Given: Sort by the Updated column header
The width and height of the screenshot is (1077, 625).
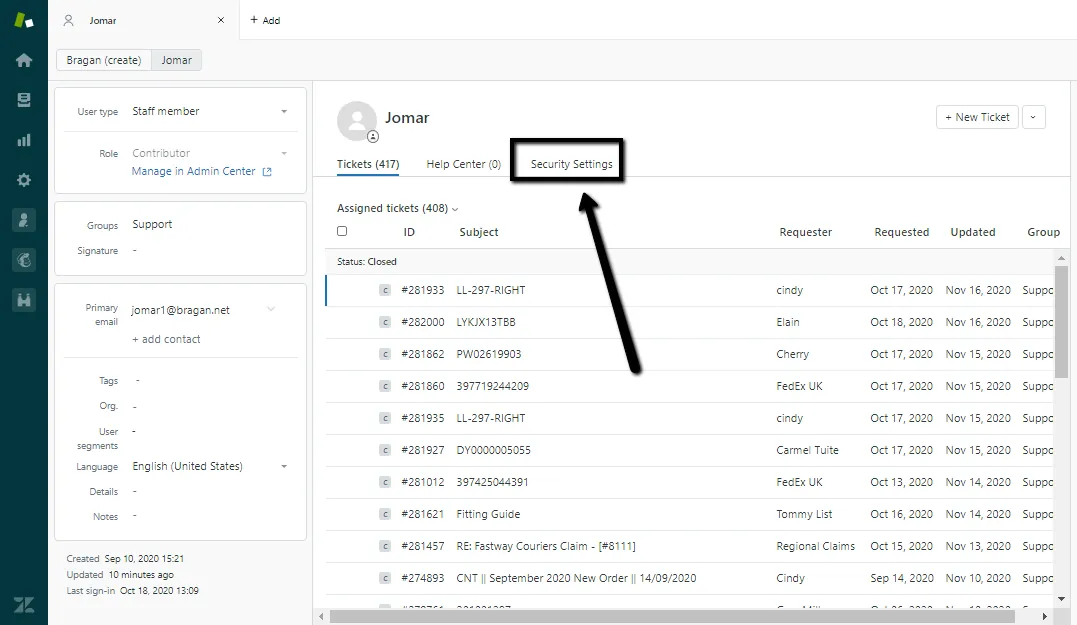Looking at the screenshot, I should [973, 232].
